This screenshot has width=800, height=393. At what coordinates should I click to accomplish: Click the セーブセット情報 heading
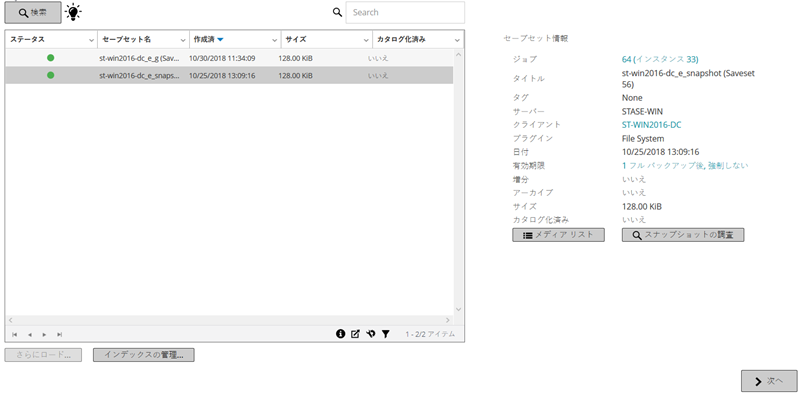[x=536, y=38]
